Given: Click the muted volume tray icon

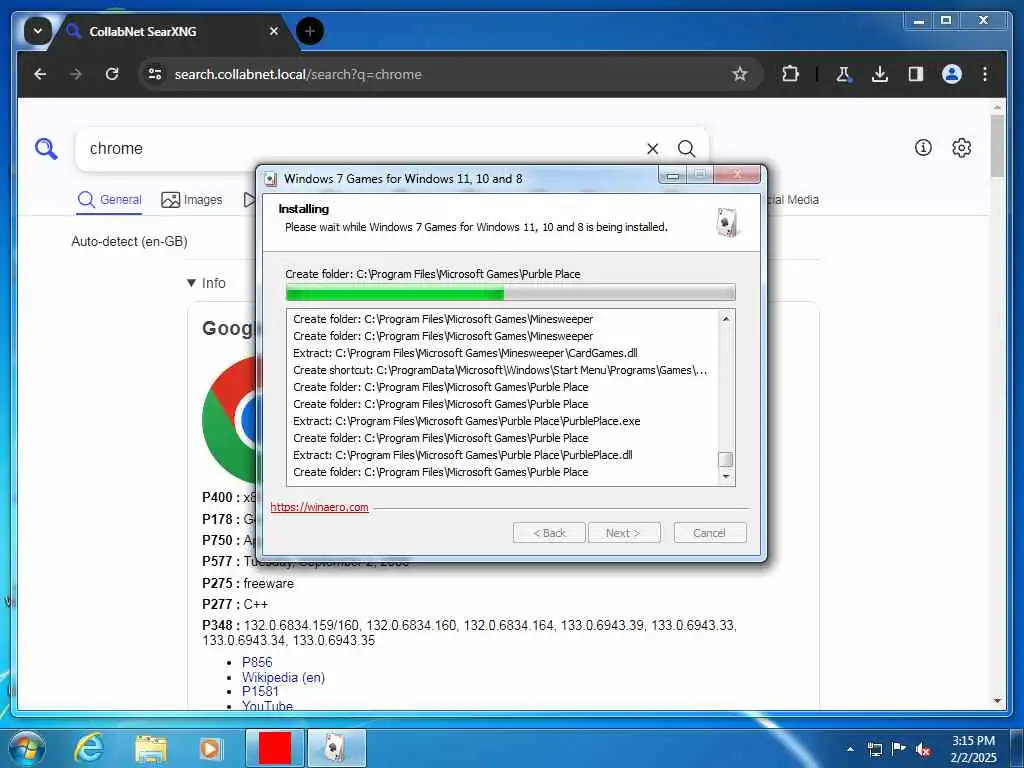Looking at the screenshot, I should coord(923,749).
